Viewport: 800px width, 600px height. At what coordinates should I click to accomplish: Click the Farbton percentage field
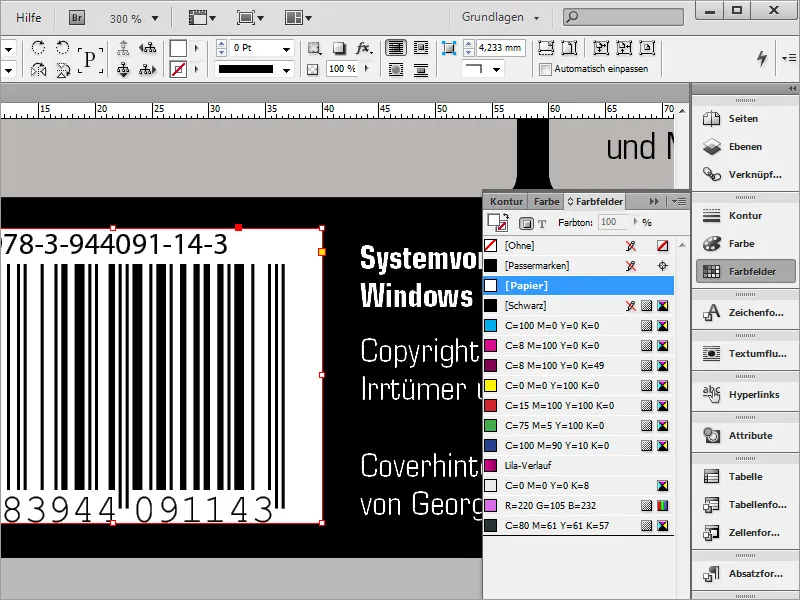tap(612, 222)
